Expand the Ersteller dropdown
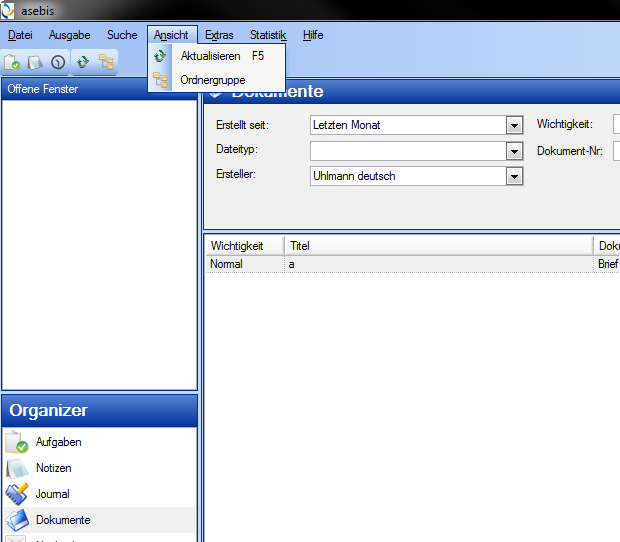Screen dimensions: 620x542 click(514, 176)
